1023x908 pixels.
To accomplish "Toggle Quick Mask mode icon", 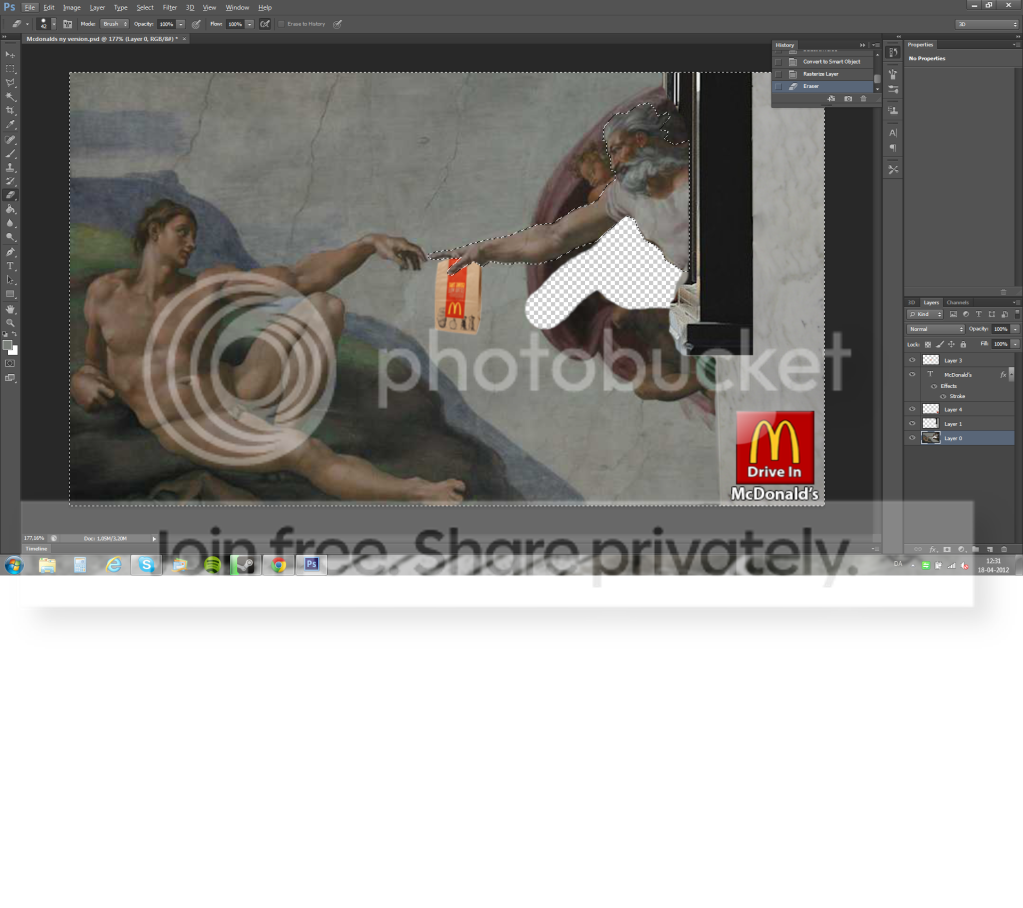I will 10,363.
